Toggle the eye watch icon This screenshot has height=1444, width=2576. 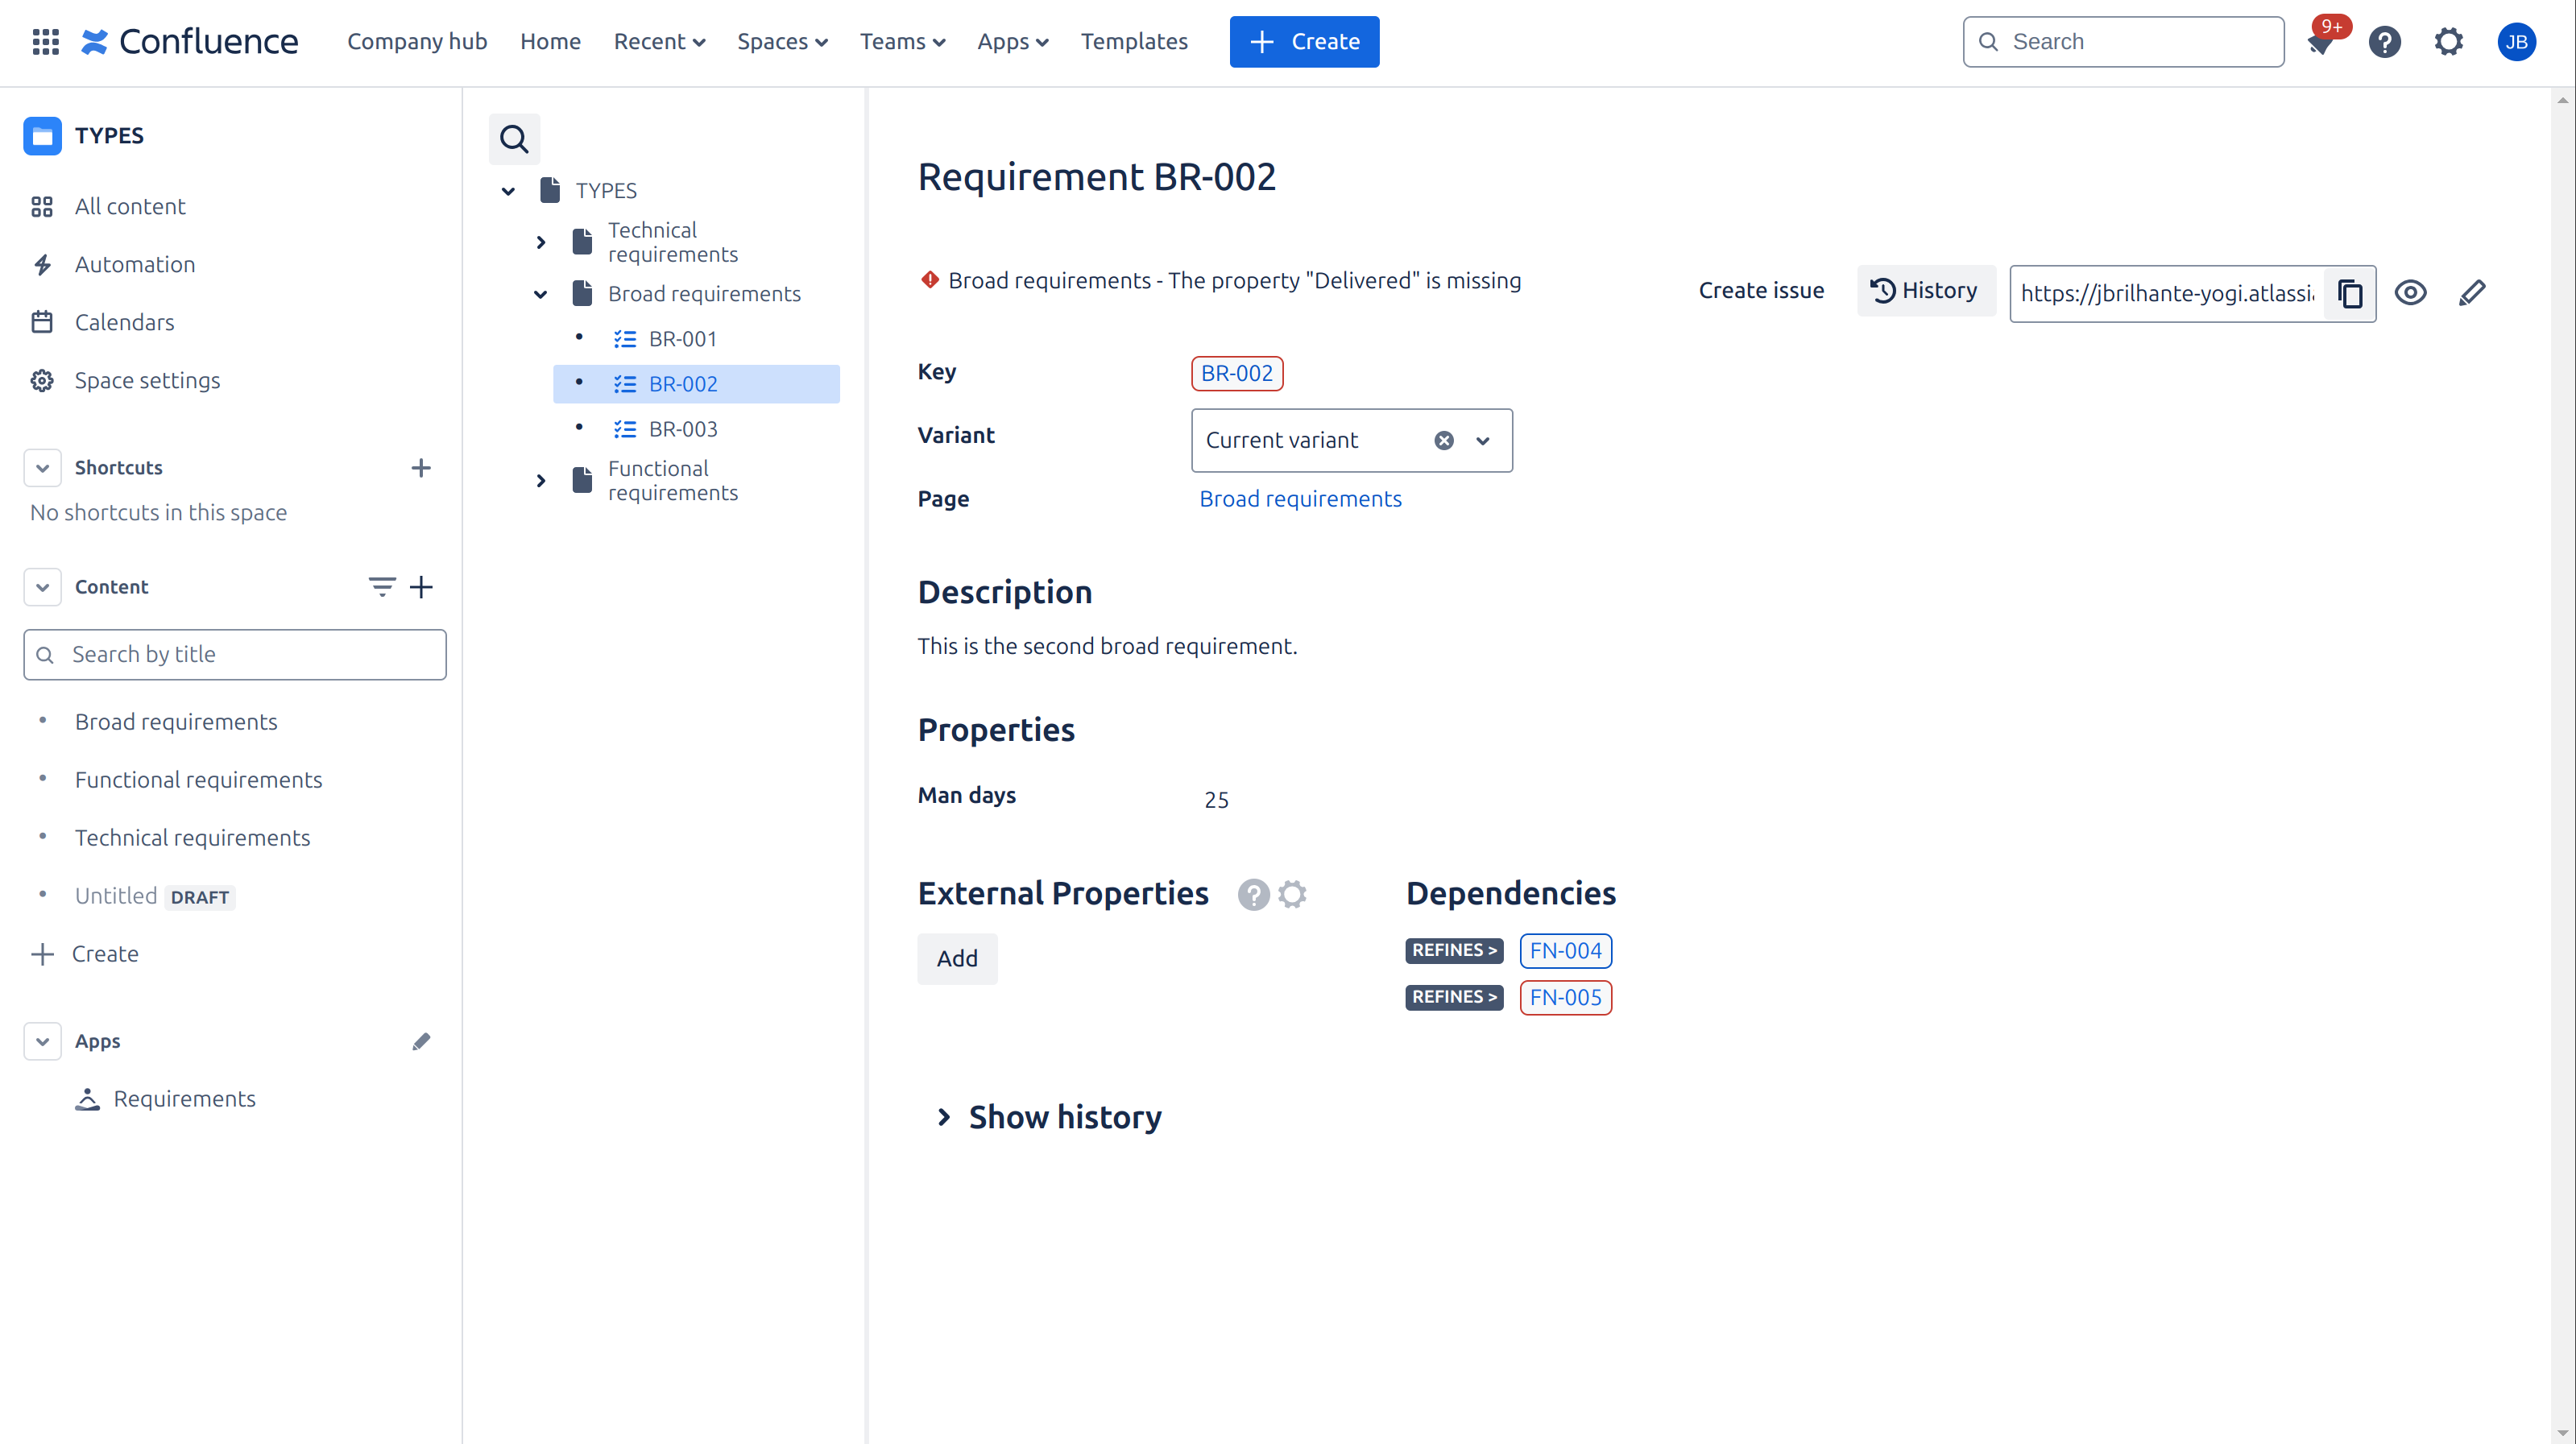(2410, 292)
